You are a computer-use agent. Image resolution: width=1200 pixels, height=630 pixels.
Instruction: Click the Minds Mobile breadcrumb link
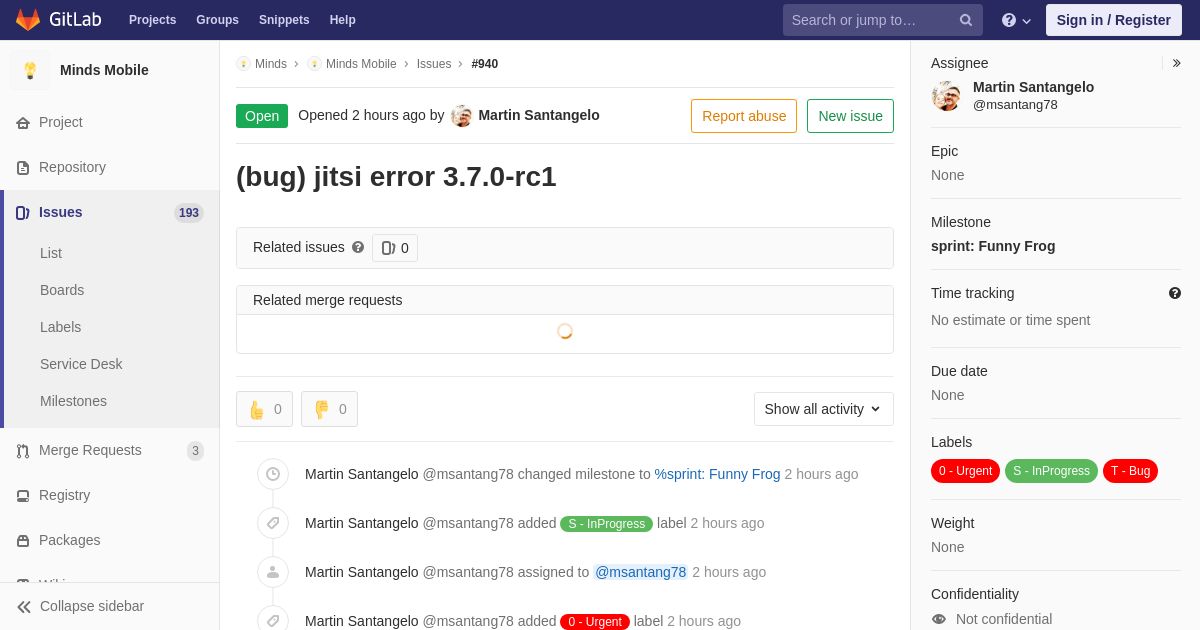pyautogui.click(x=361, y=64)
